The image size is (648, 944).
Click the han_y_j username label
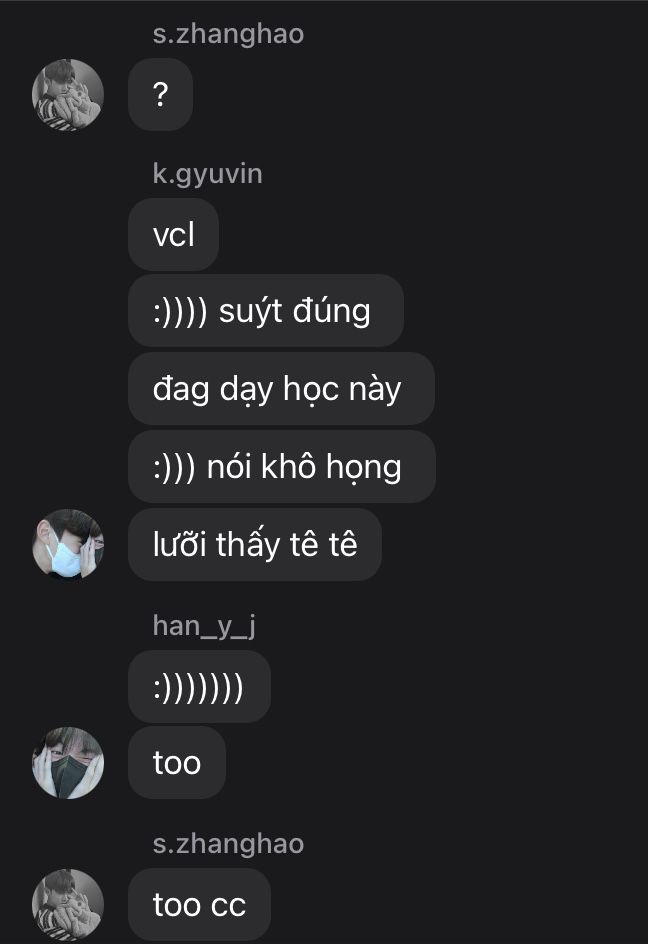point(204,626)
